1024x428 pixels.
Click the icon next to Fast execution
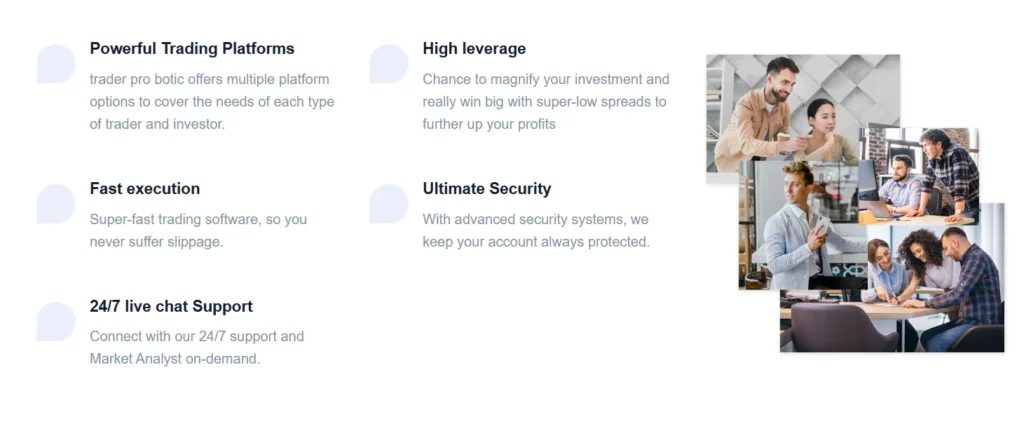(x=56, y=204)
